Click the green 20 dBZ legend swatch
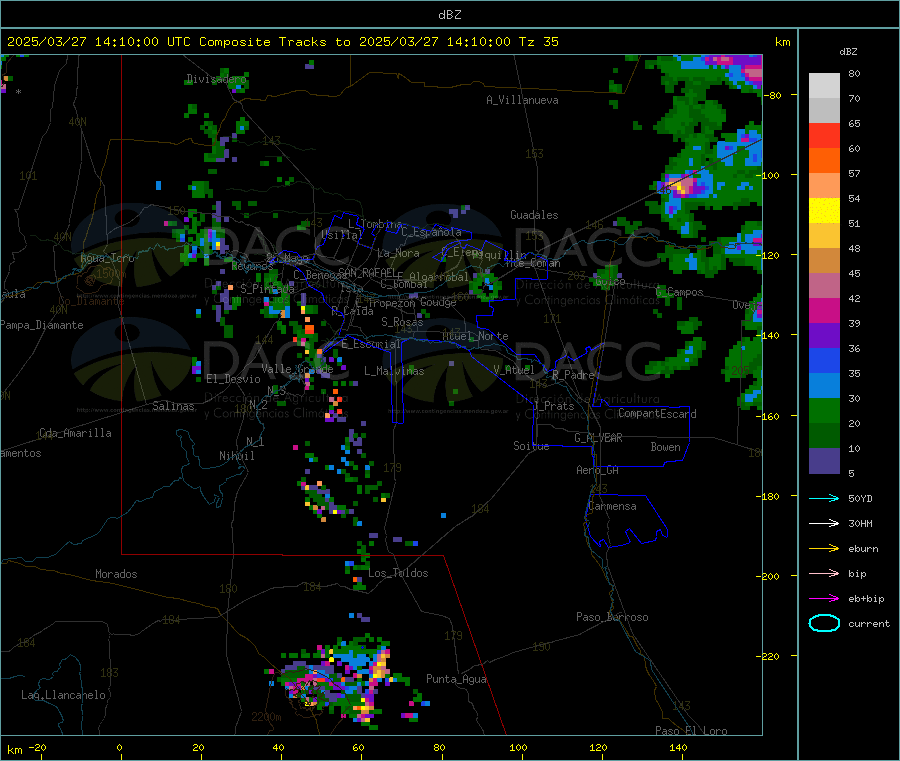Viewport: 900px width, 761px height. (x=824, y=410)
